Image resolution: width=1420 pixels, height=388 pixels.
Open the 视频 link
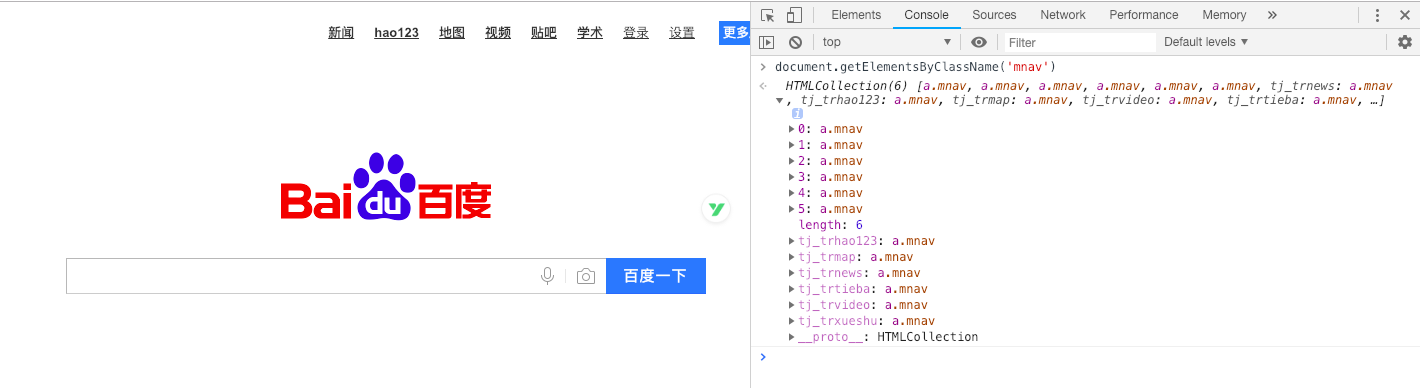tap(498, 33)
